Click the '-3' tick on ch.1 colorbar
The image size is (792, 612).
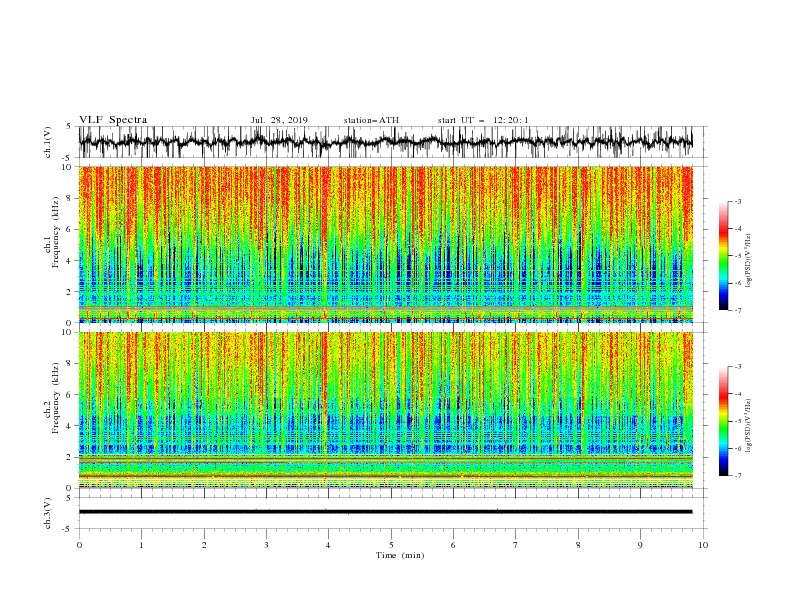pos(737,201)
